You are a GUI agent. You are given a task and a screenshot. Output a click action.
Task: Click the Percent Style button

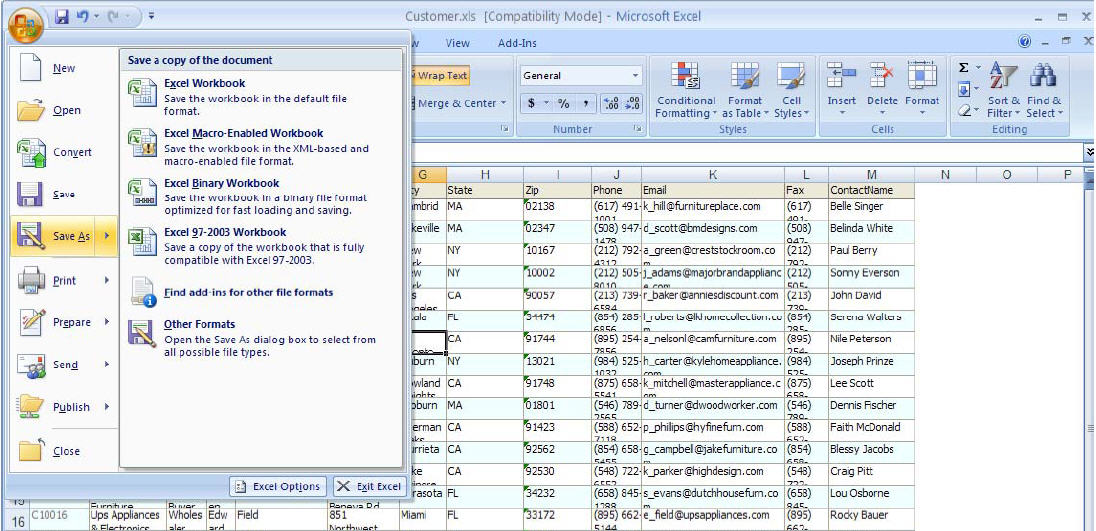point(563,103)
